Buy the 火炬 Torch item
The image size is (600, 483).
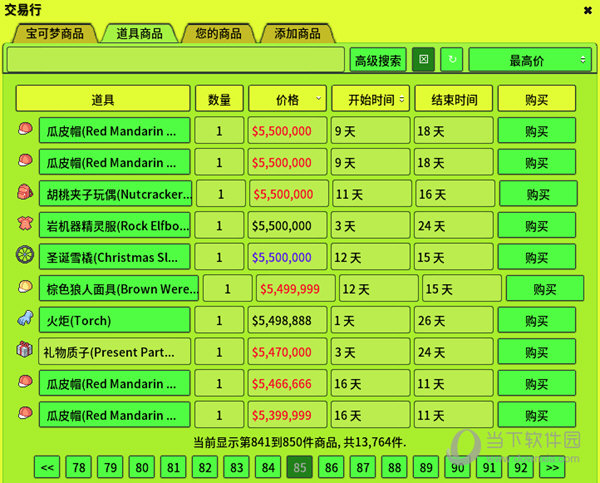pyautogui.click(x=537, y=320)
